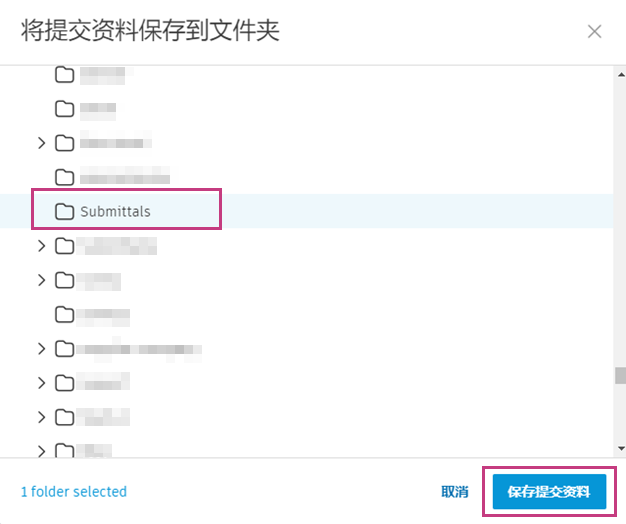The image size is (626, 524).
Task: Click the "1 folder selected" status text
Action: point(74,492)
